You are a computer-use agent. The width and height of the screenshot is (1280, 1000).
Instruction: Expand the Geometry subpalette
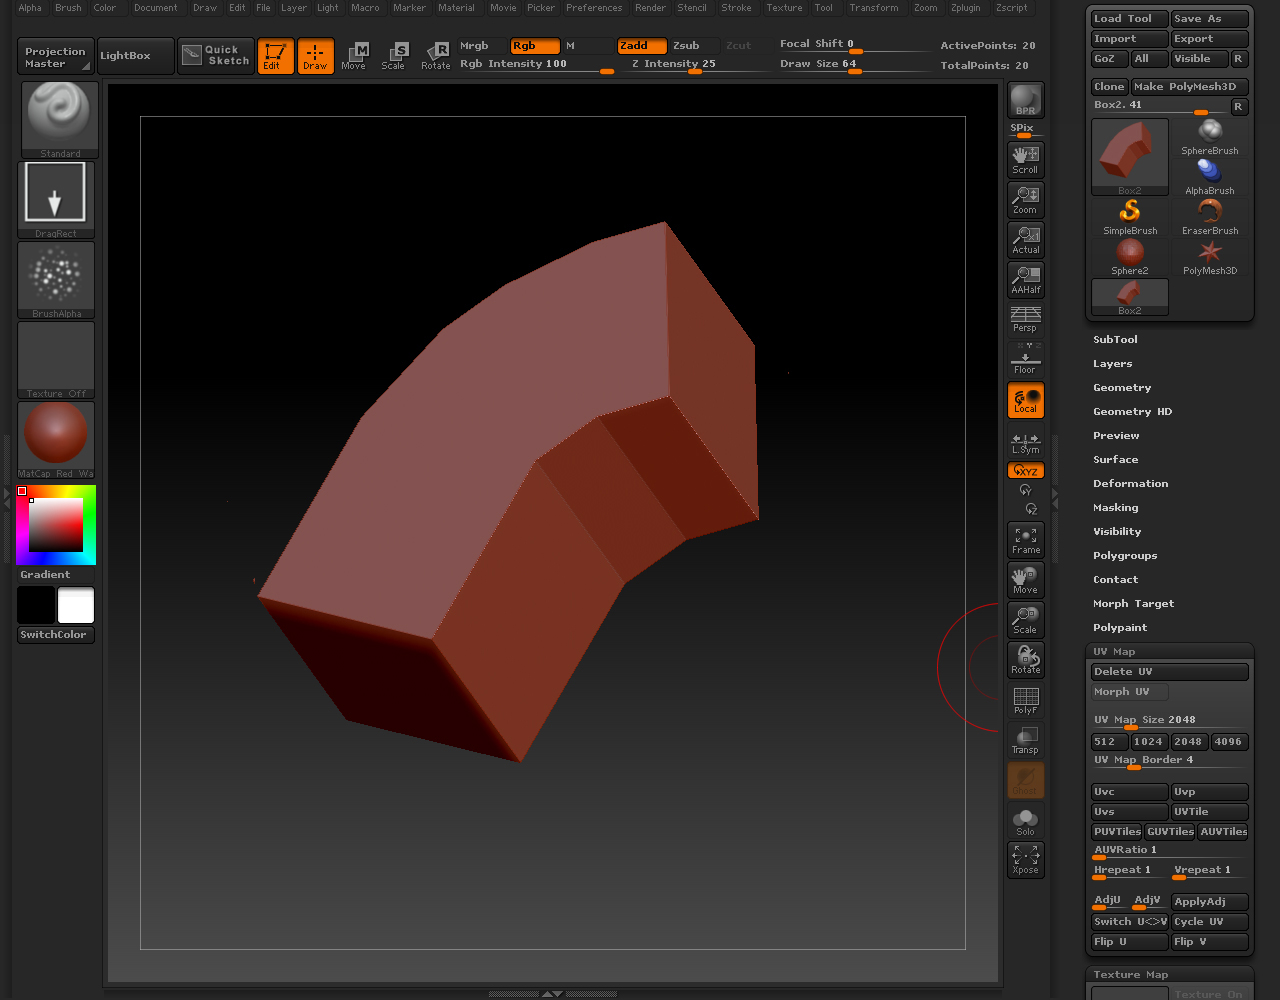1122,388
